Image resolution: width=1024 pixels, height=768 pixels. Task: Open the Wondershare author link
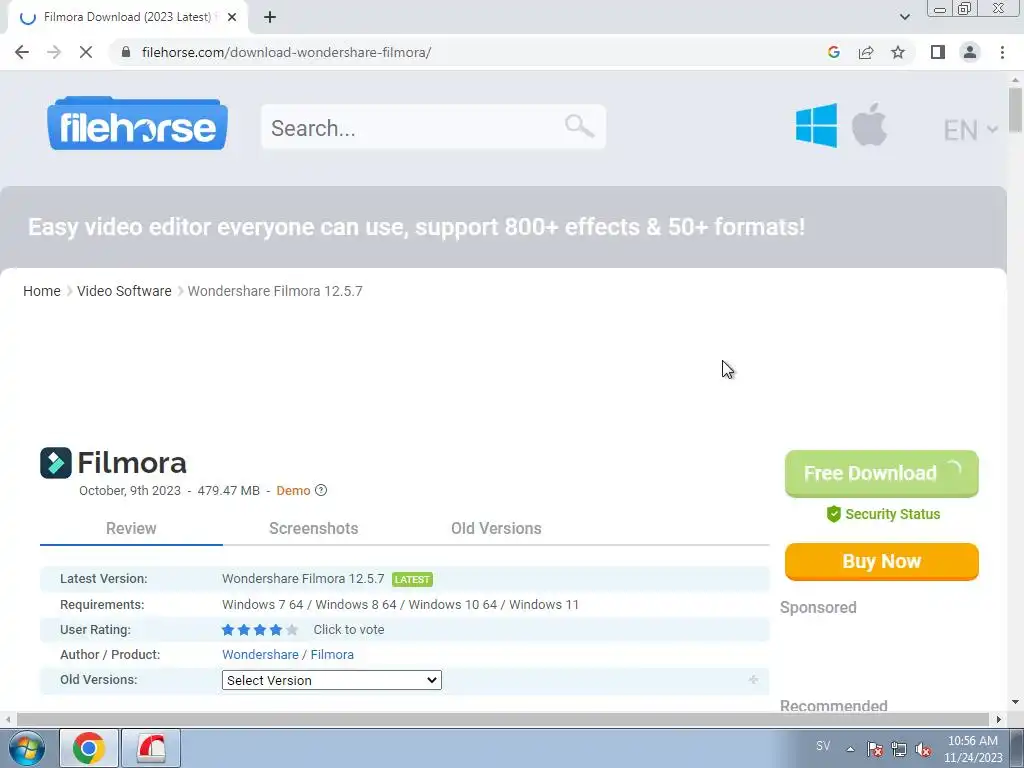point(260,654)
